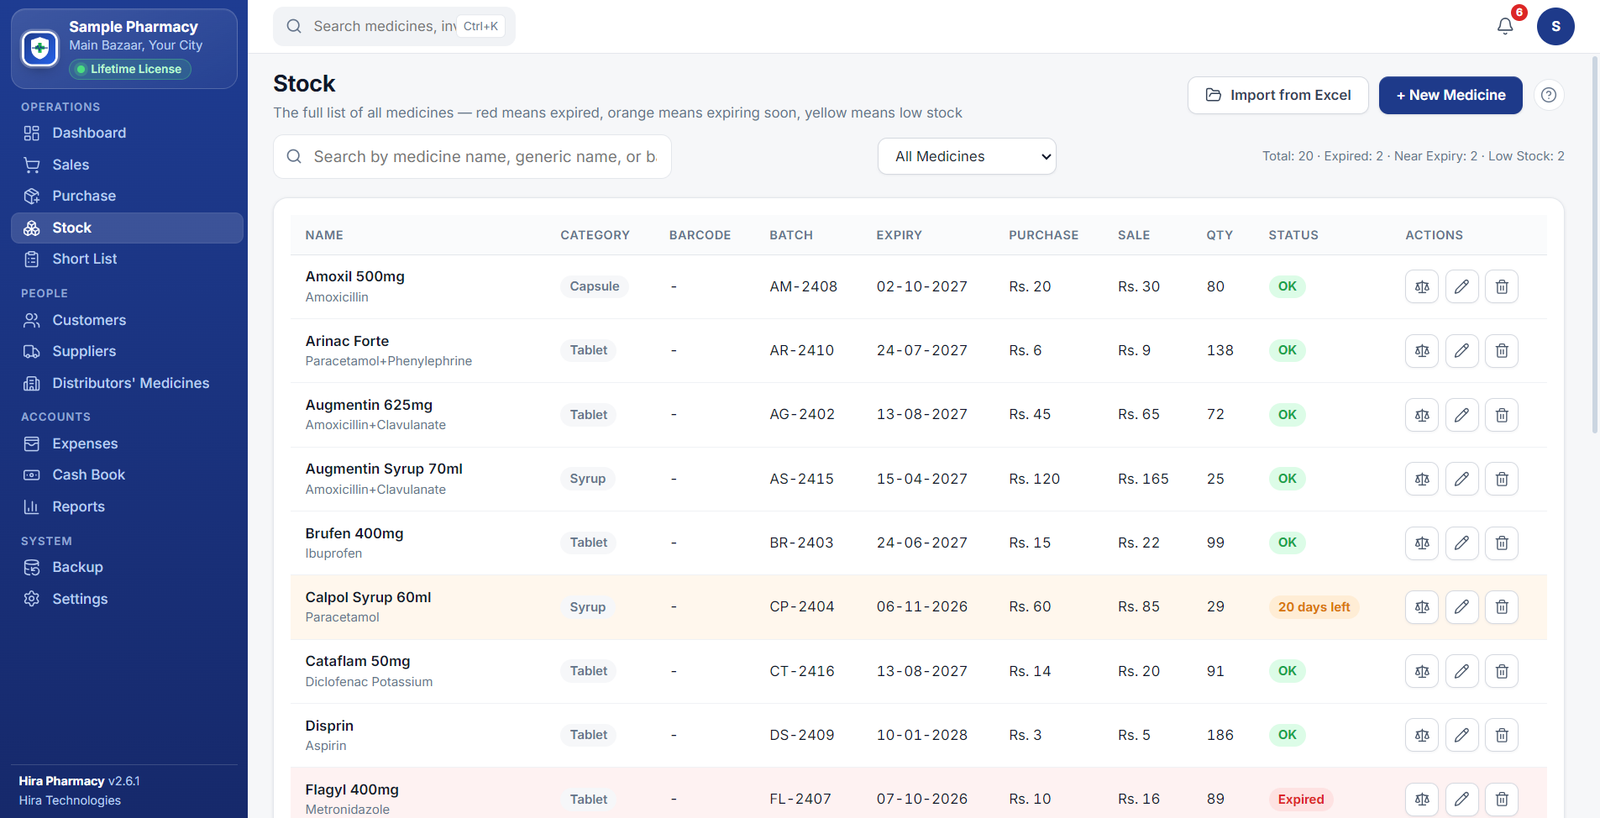The image size is (1600, 818).
Task: Open Purchase page from sidebar
Action: tap(127, 196)
